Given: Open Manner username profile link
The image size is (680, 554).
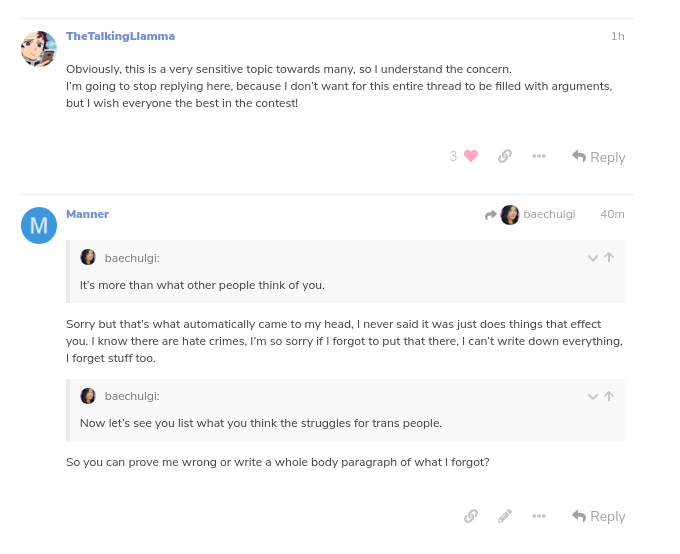Looking at the screenshot, I should (88, 214).
